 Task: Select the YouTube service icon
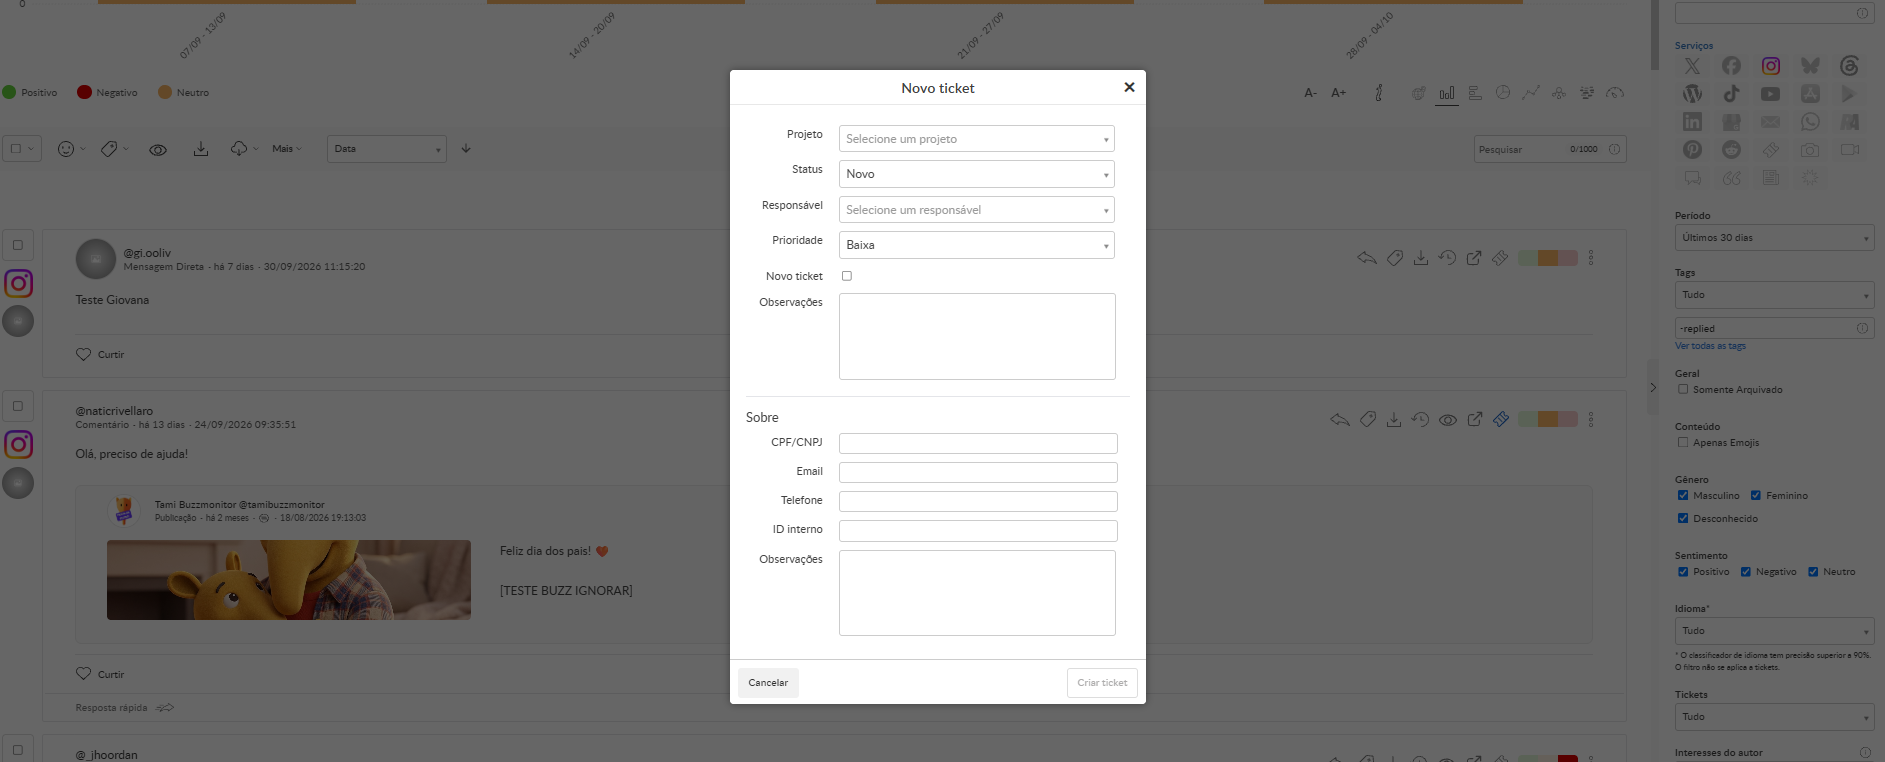pyautogui.click(x=1771, y=94)
